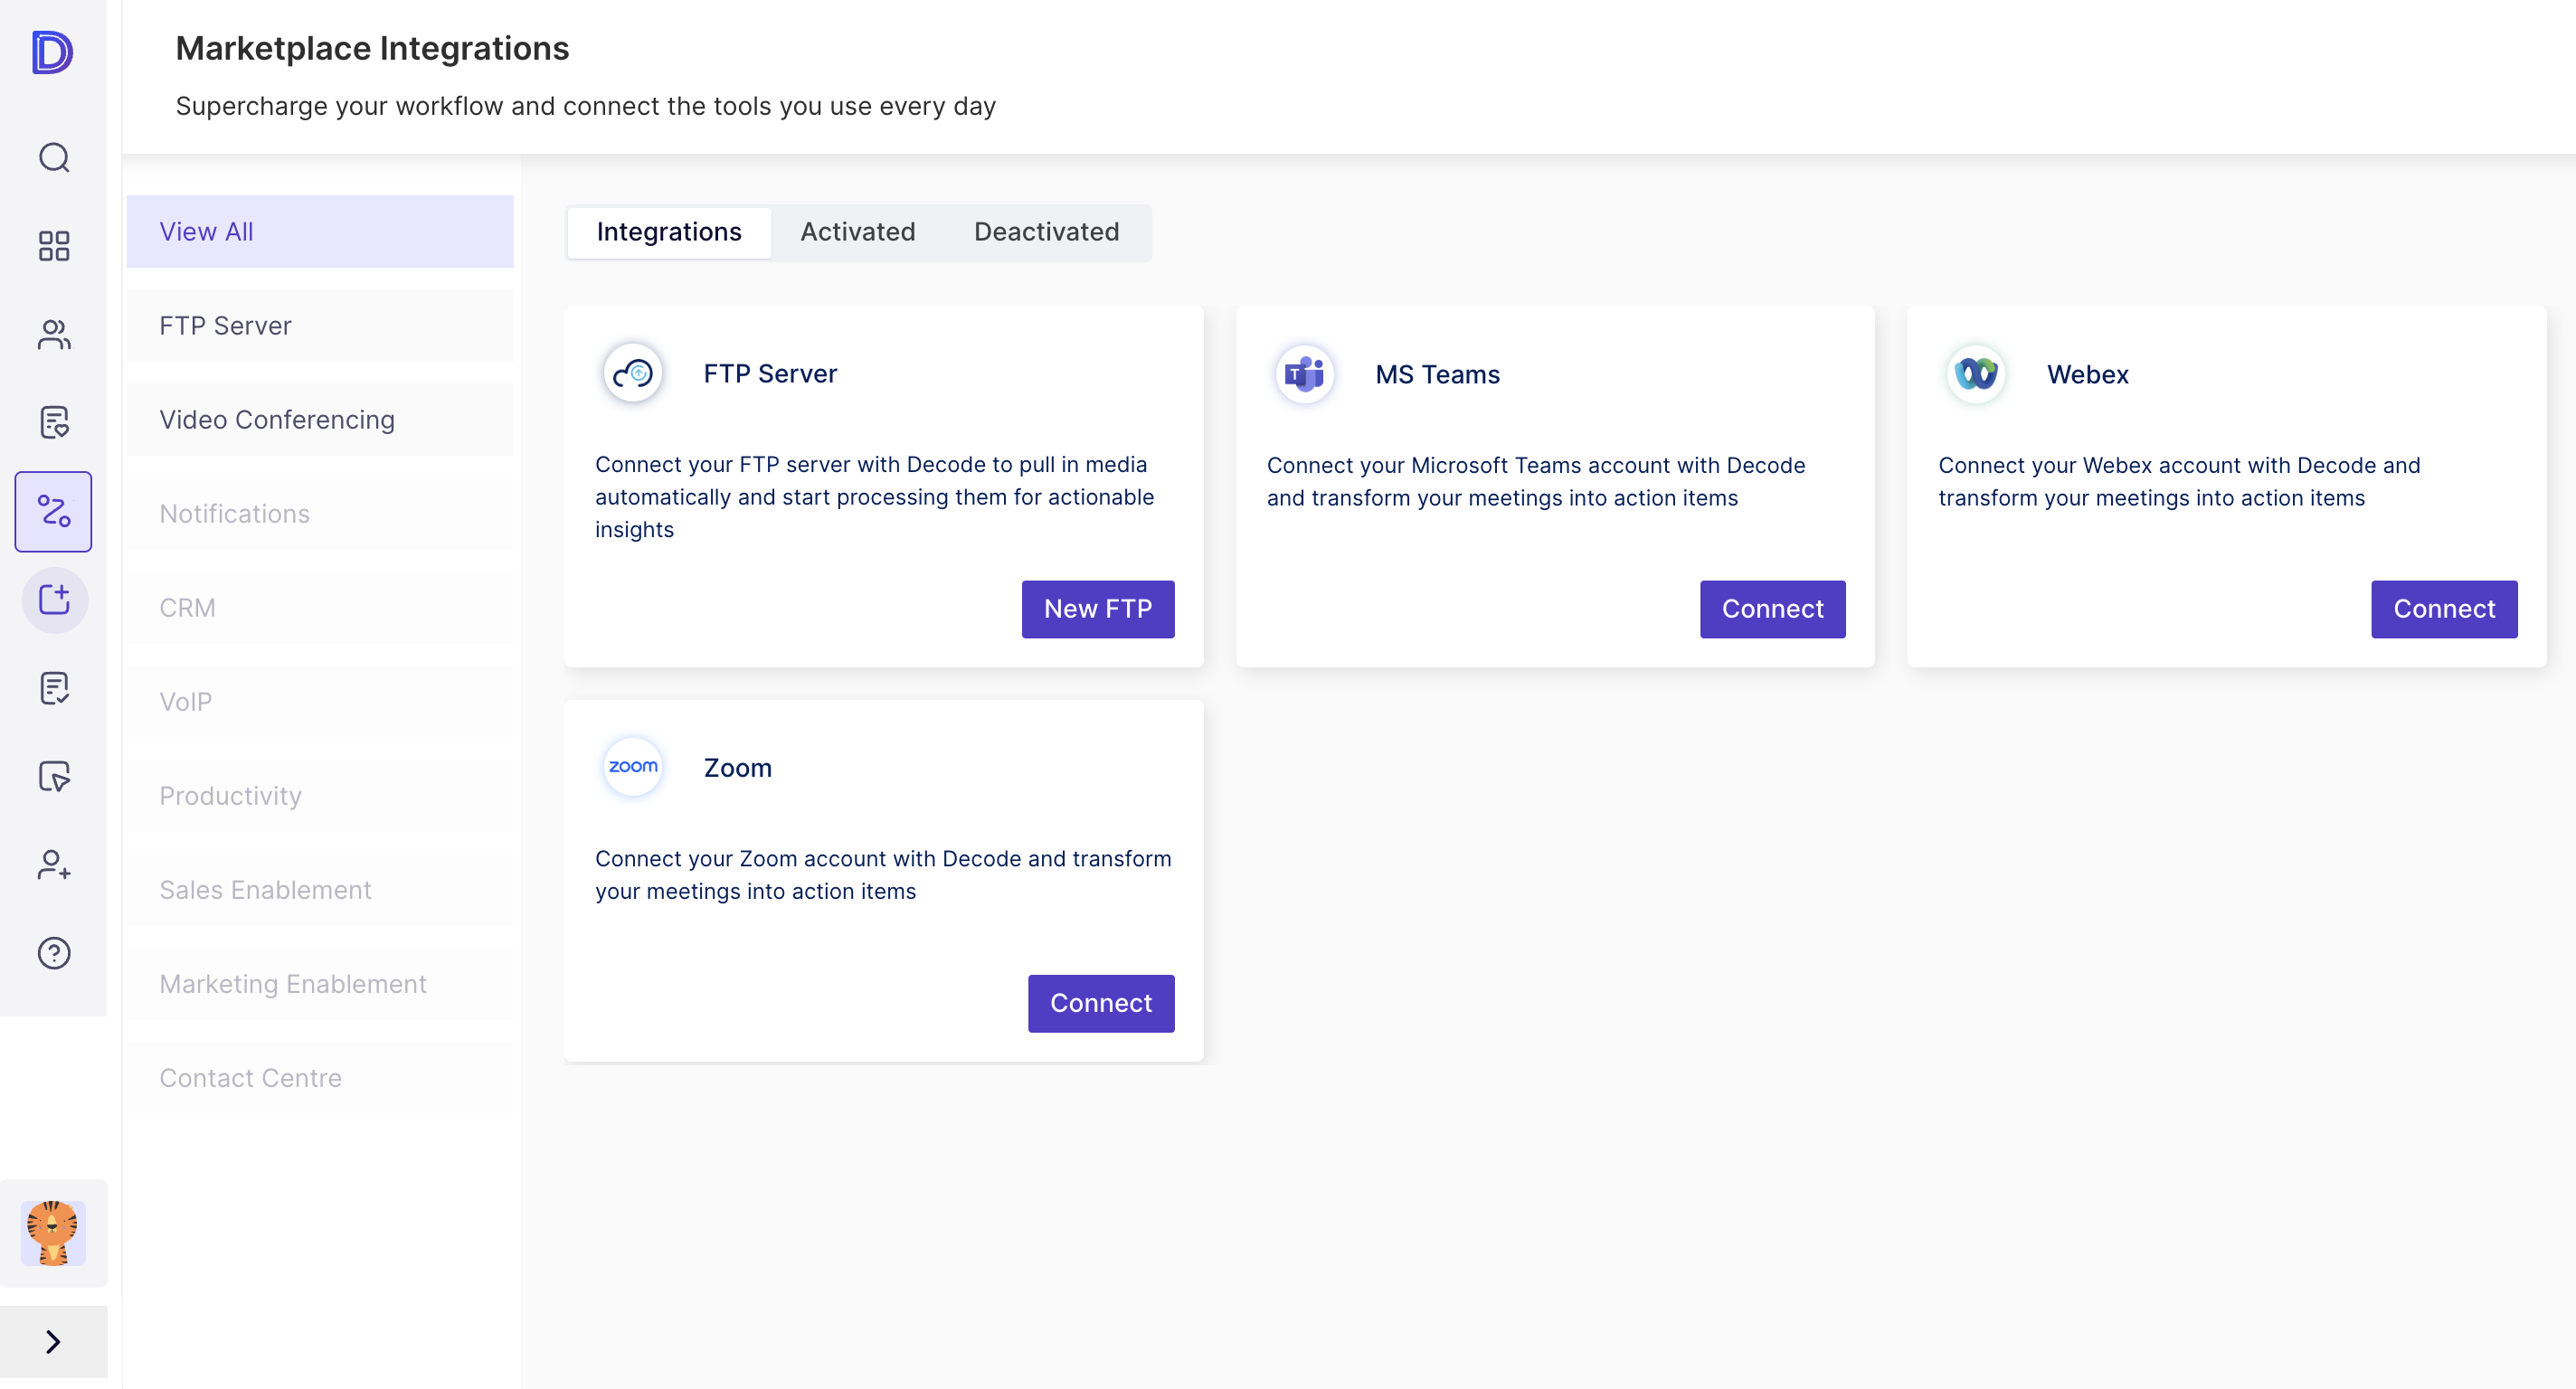Expand the sidebar with arrow chevron
2576x1389 pixels.
pyautogui.click(x=54, y=1342)
